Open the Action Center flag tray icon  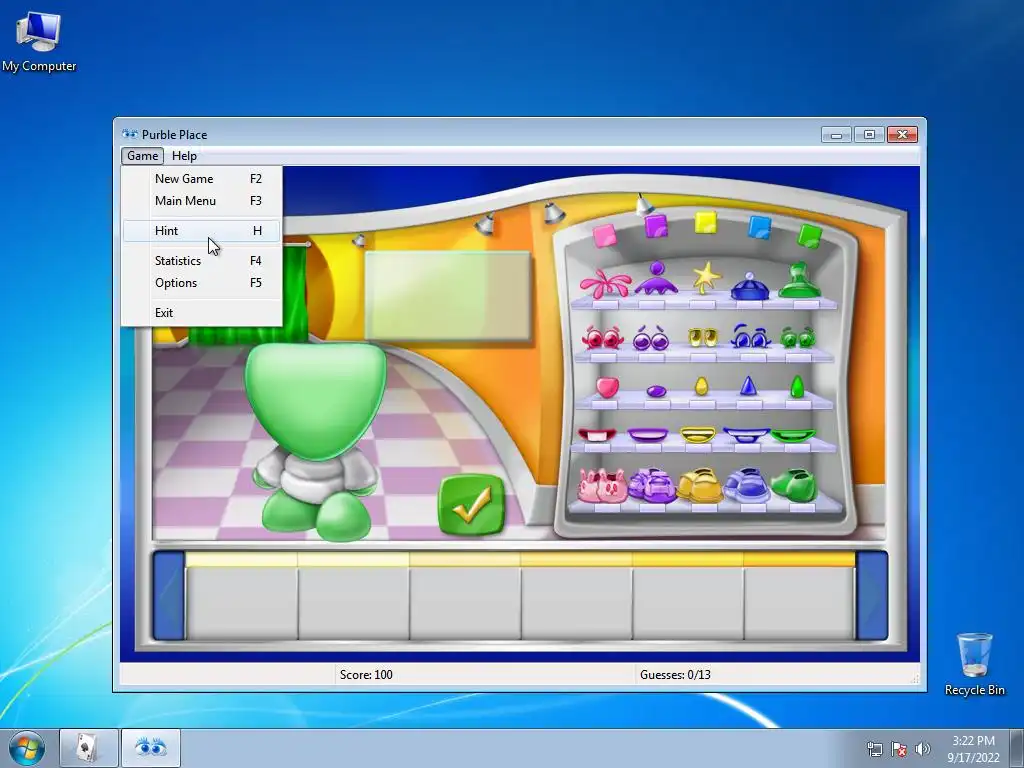[899, 749]
